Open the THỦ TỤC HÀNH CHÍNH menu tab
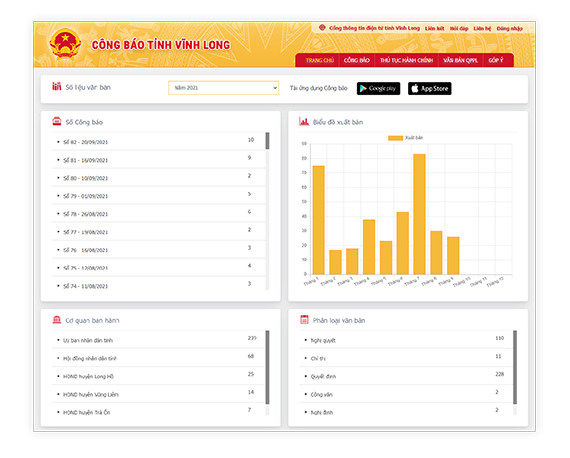The image size is (570, 458). [x=406, y=60]
